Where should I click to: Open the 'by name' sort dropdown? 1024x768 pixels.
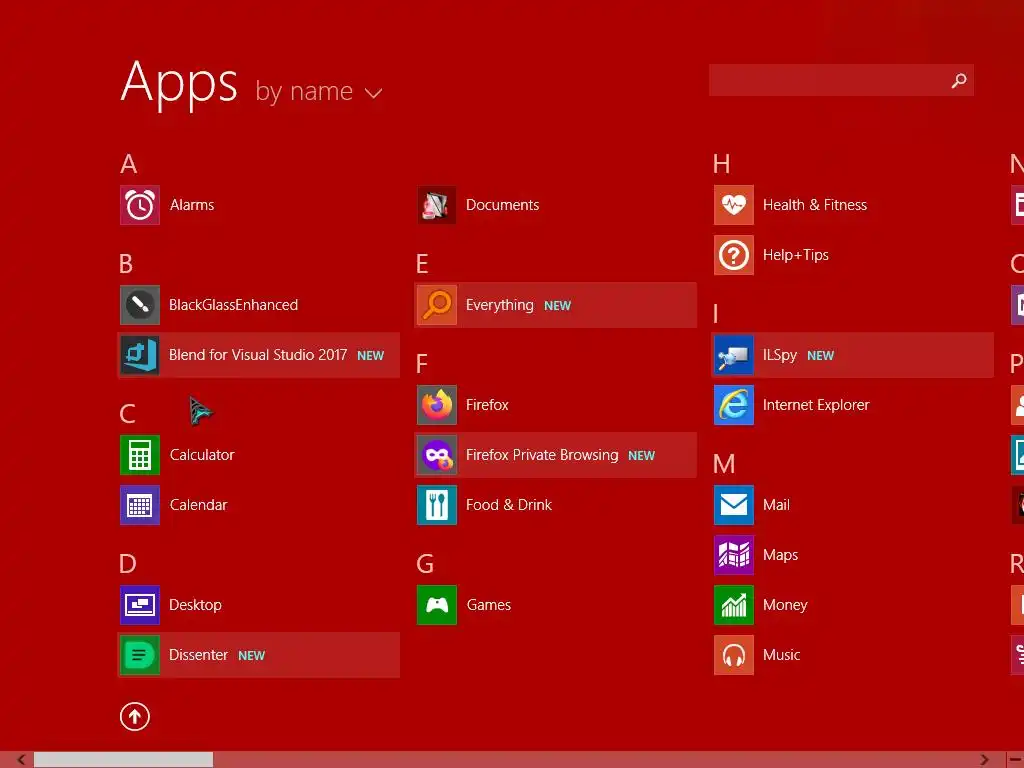click(319, 91)
